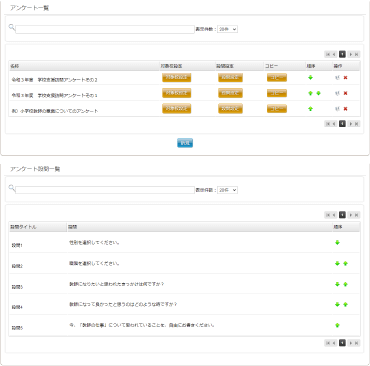Edit the その2 survey row
Image resolution: width=370 pixels, height=366 pixels.
337,78
